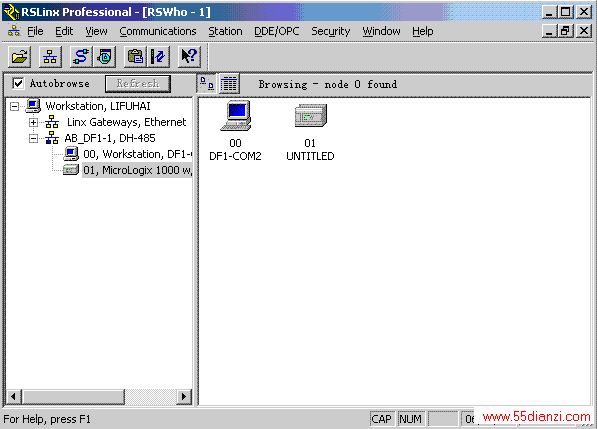Click the Copy DDE/OPC link clipboard icon
597x429 pixels.
135,57
